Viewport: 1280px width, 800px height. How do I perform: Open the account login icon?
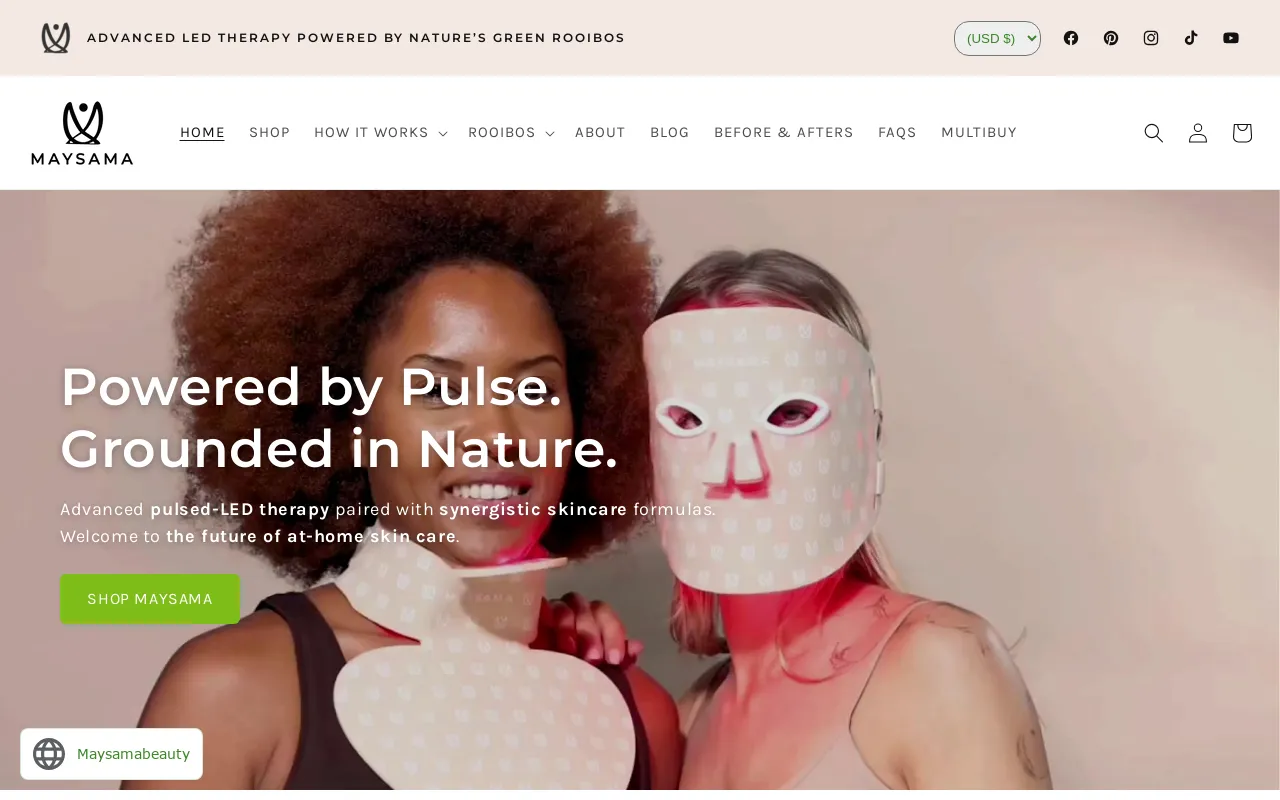coord(1198,133)
